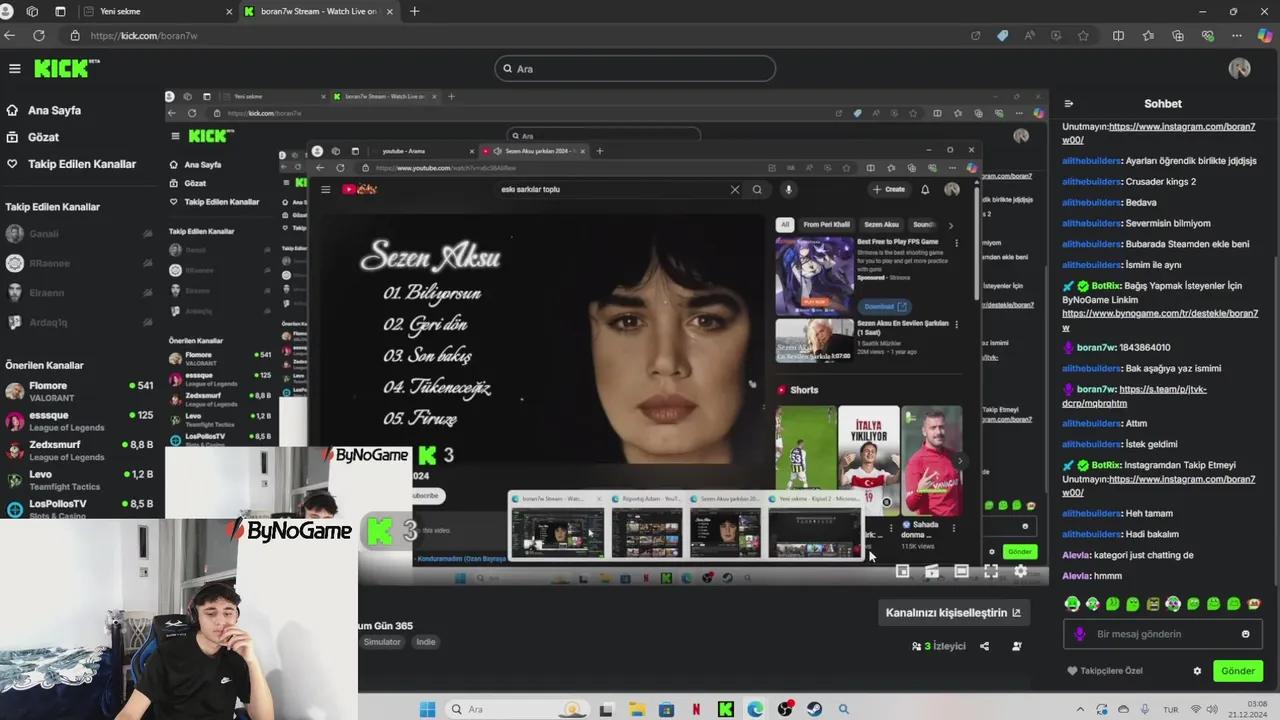The width and height of the screenshot is (1280, 720).
Task: Click the microphone icon in message box
Action: [x=1079, y=634]
